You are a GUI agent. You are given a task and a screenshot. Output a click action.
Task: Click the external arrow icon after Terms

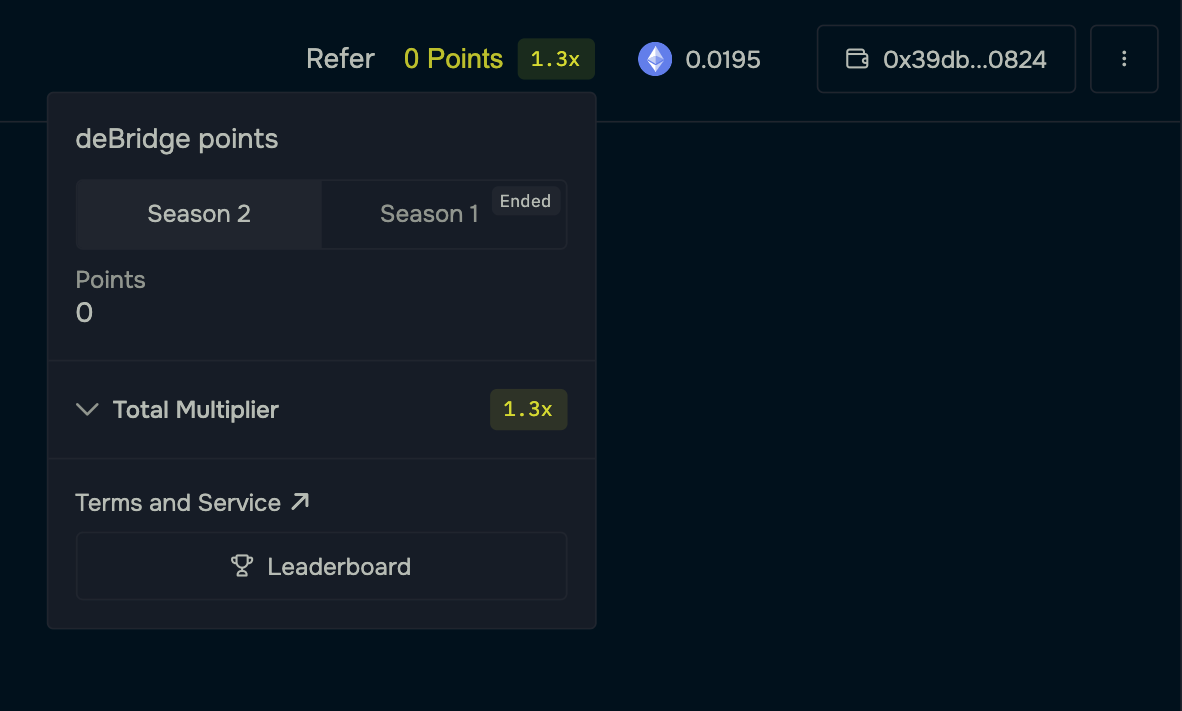pos(300,501)
